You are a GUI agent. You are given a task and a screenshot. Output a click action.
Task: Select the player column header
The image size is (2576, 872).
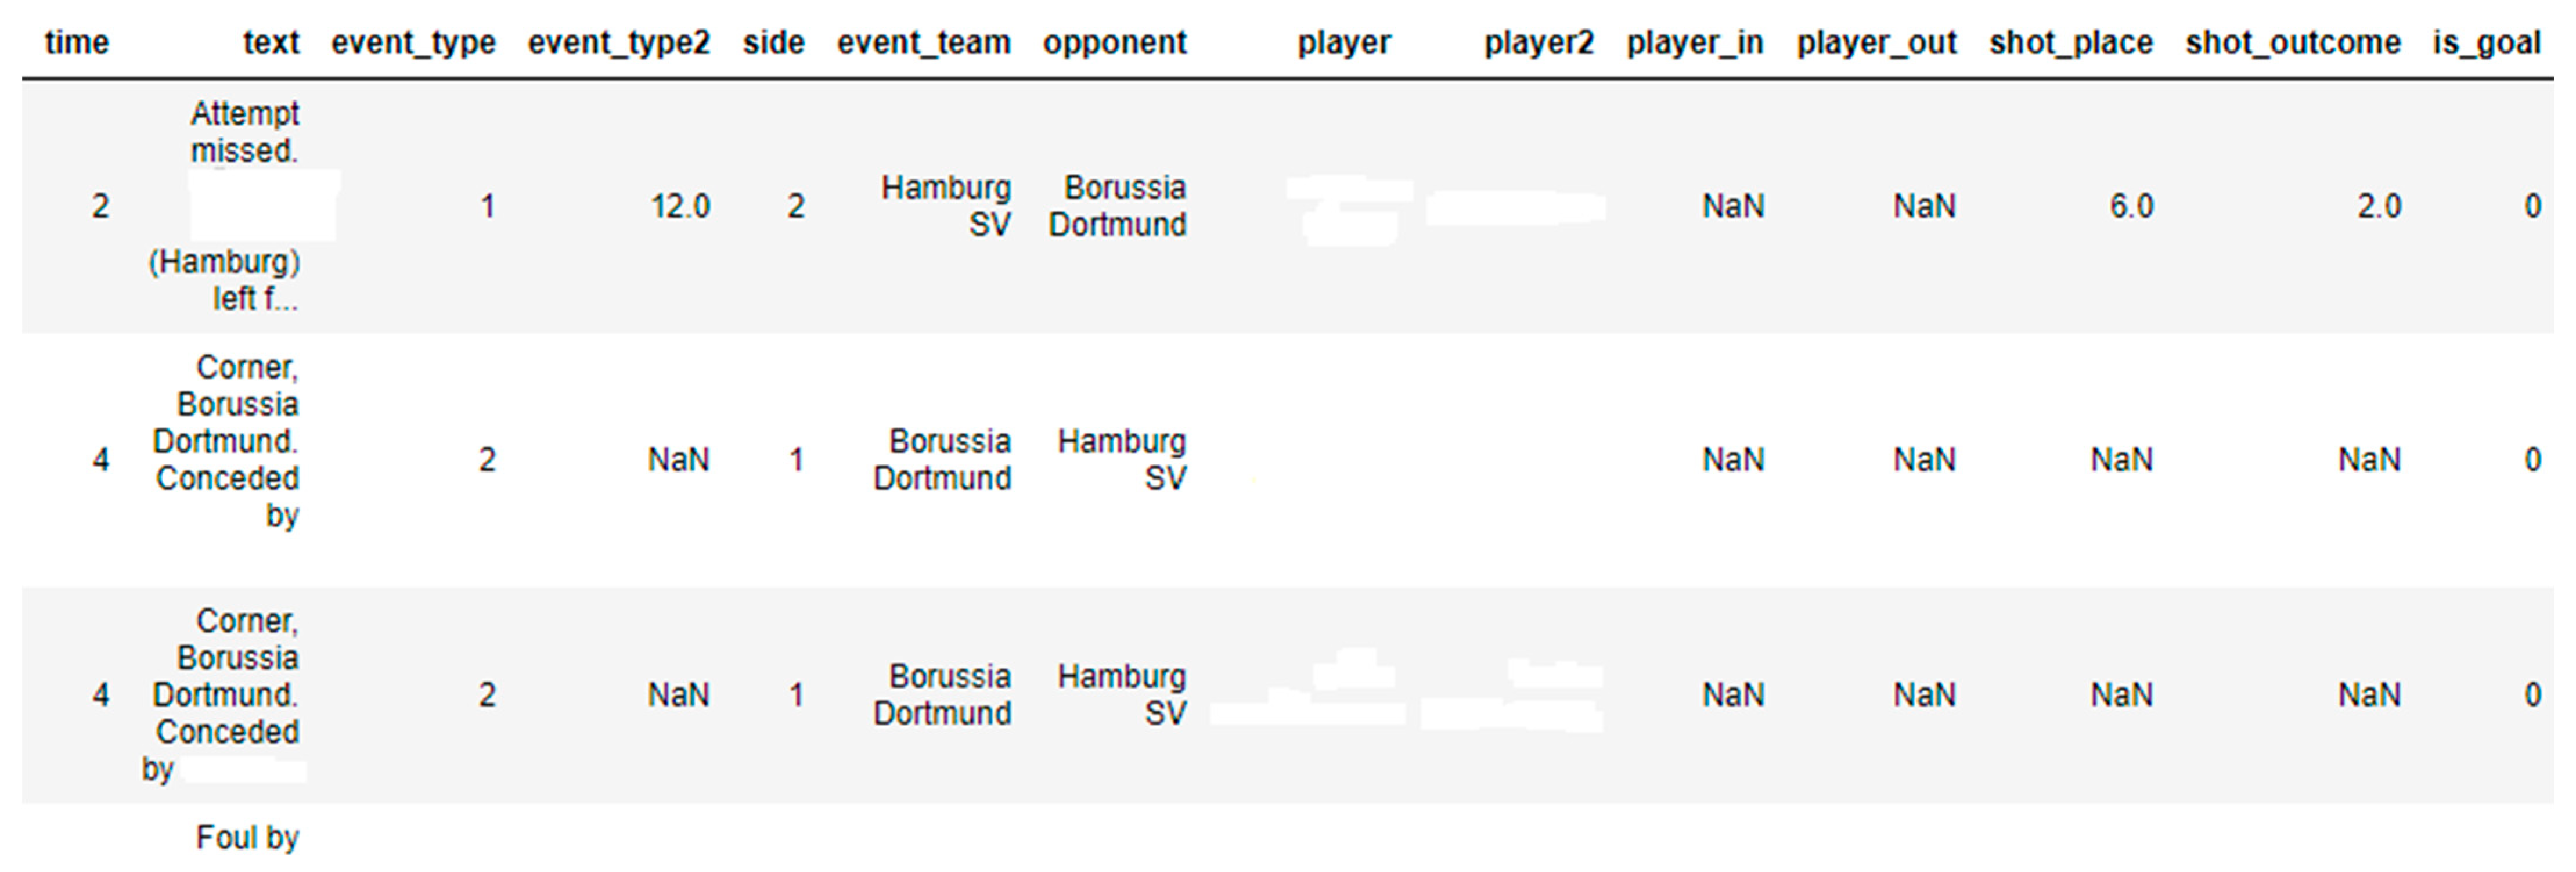(x=1344, y=43)
